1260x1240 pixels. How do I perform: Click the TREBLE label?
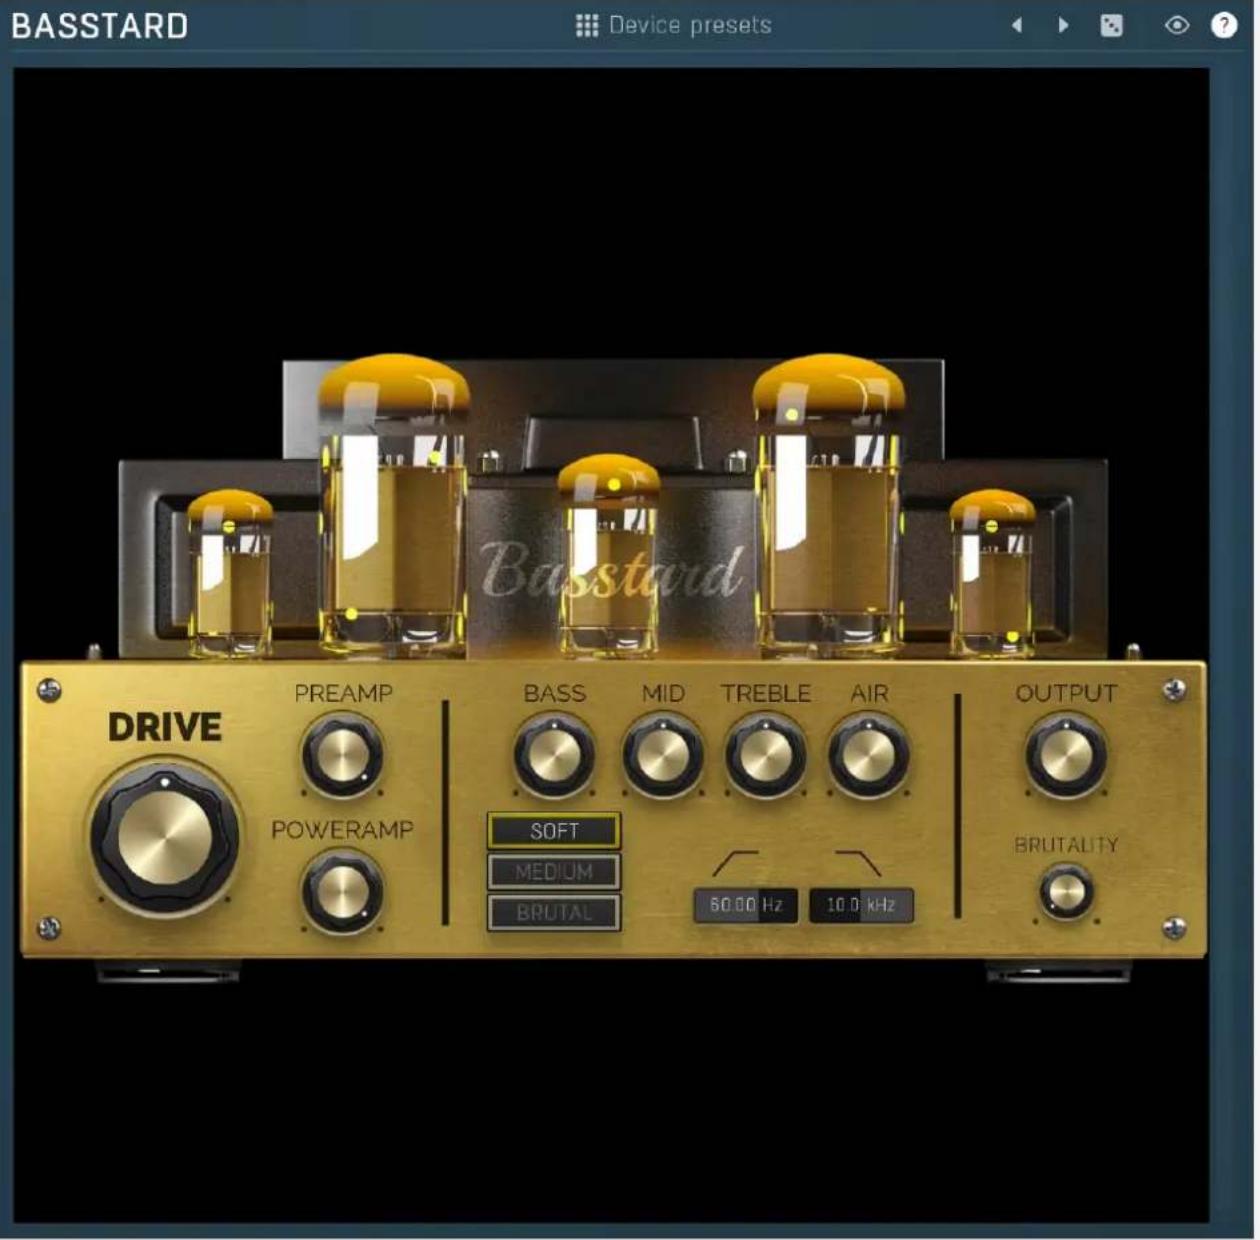(x=766, y=693)
